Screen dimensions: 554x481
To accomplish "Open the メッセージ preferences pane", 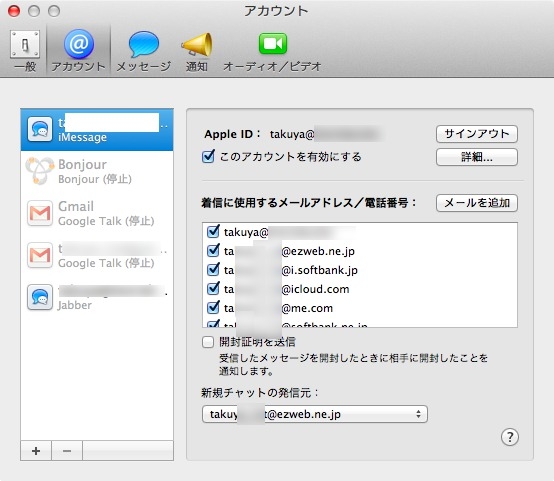I will (143, 51).
